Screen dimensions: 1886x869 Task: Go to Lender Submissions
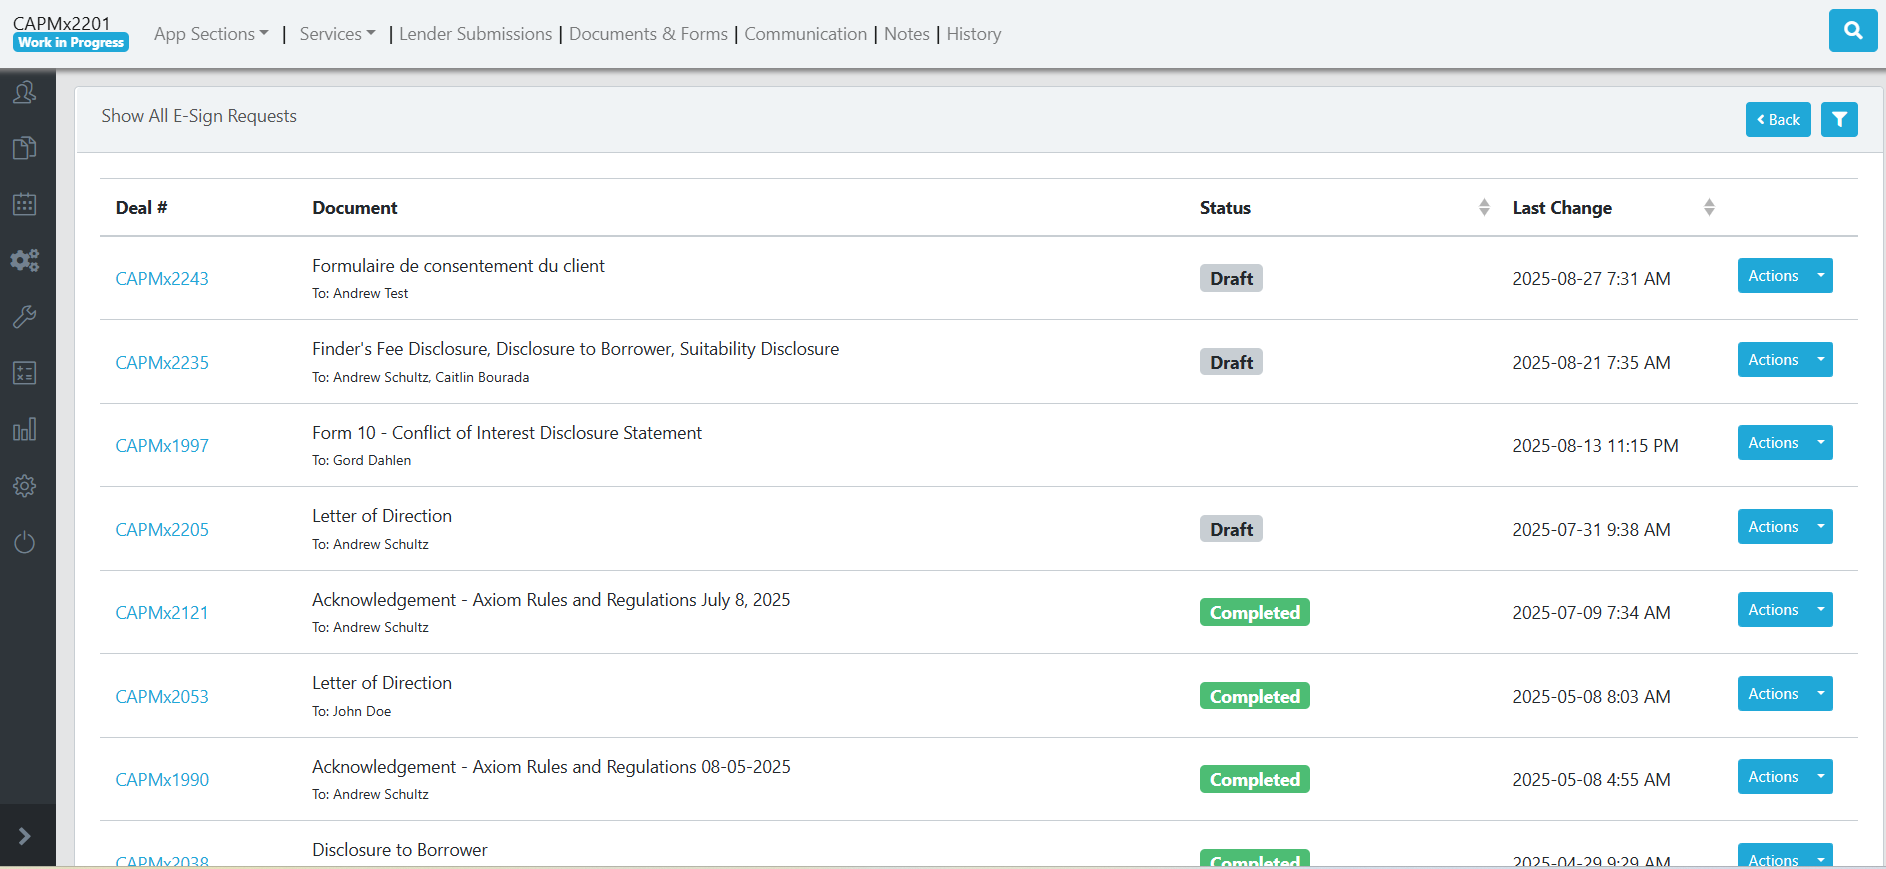(475, 34)
